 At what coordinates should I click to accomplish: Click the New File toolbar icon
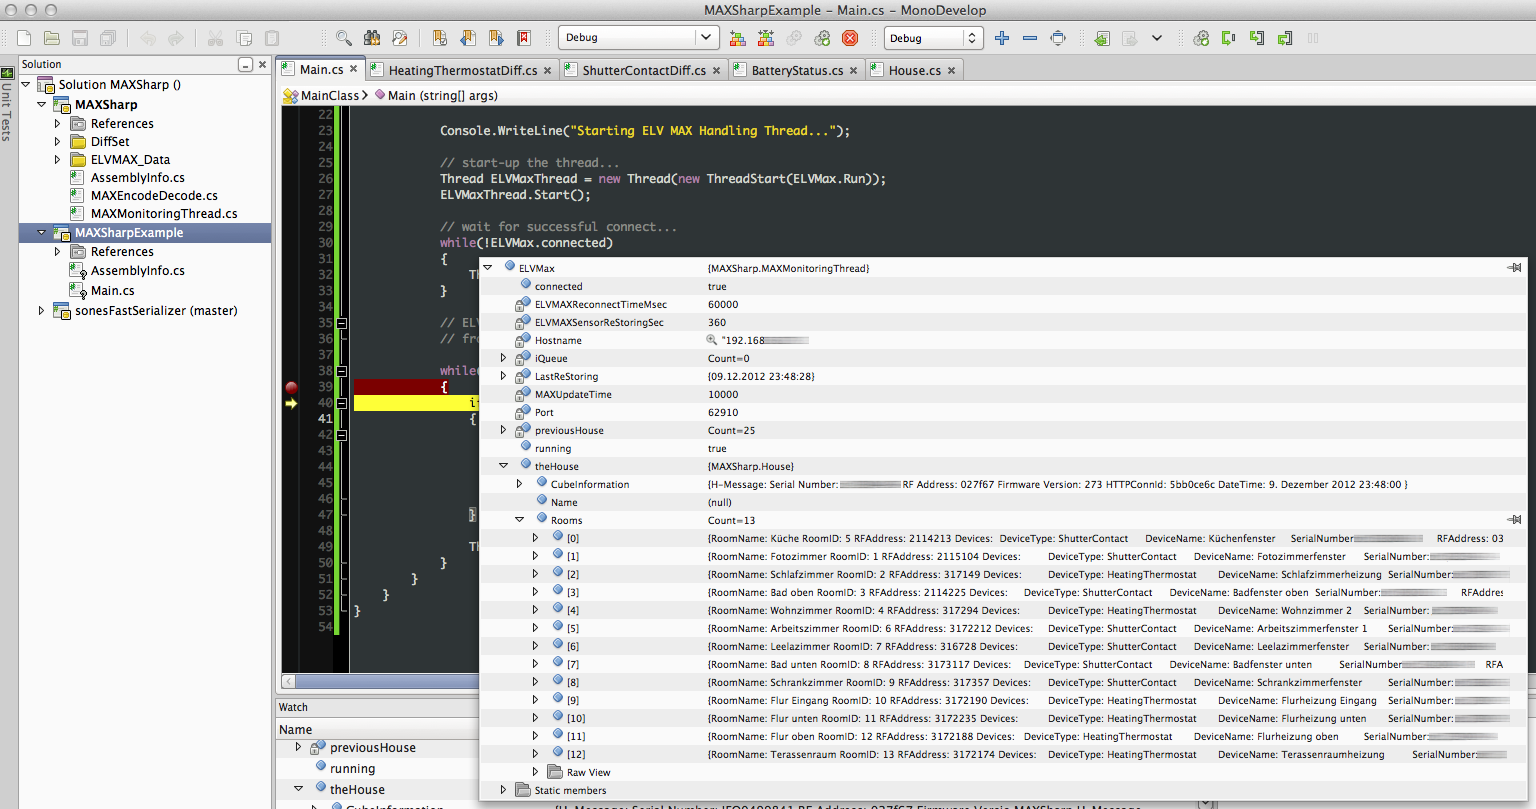click(24, 38)
